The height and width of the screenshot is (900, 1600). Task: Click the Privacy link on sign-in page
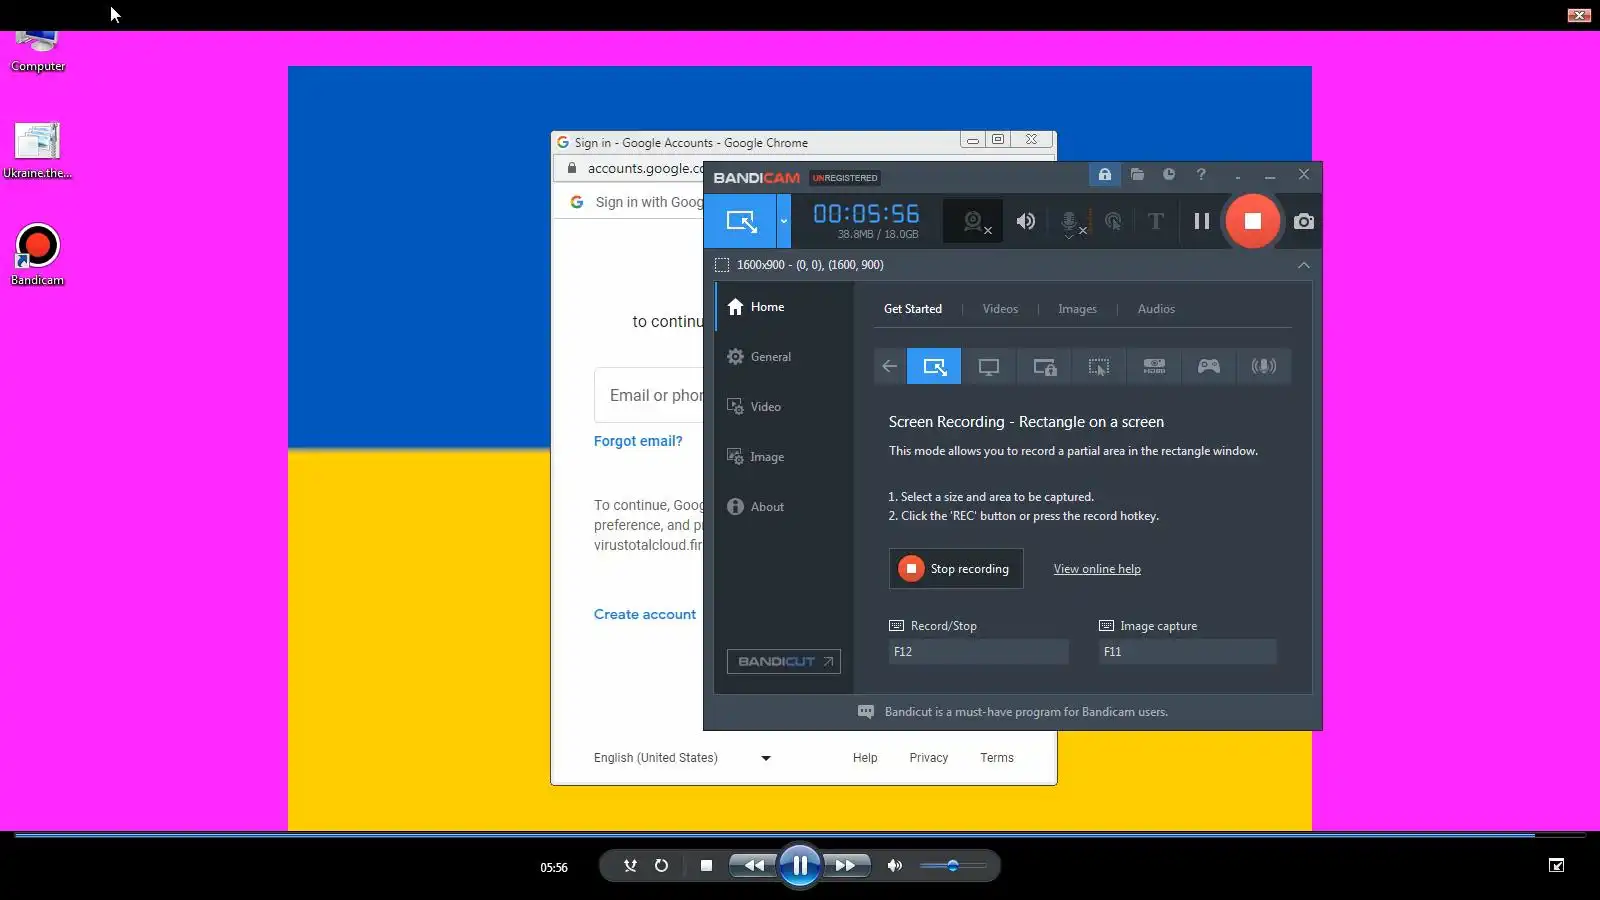929,758
